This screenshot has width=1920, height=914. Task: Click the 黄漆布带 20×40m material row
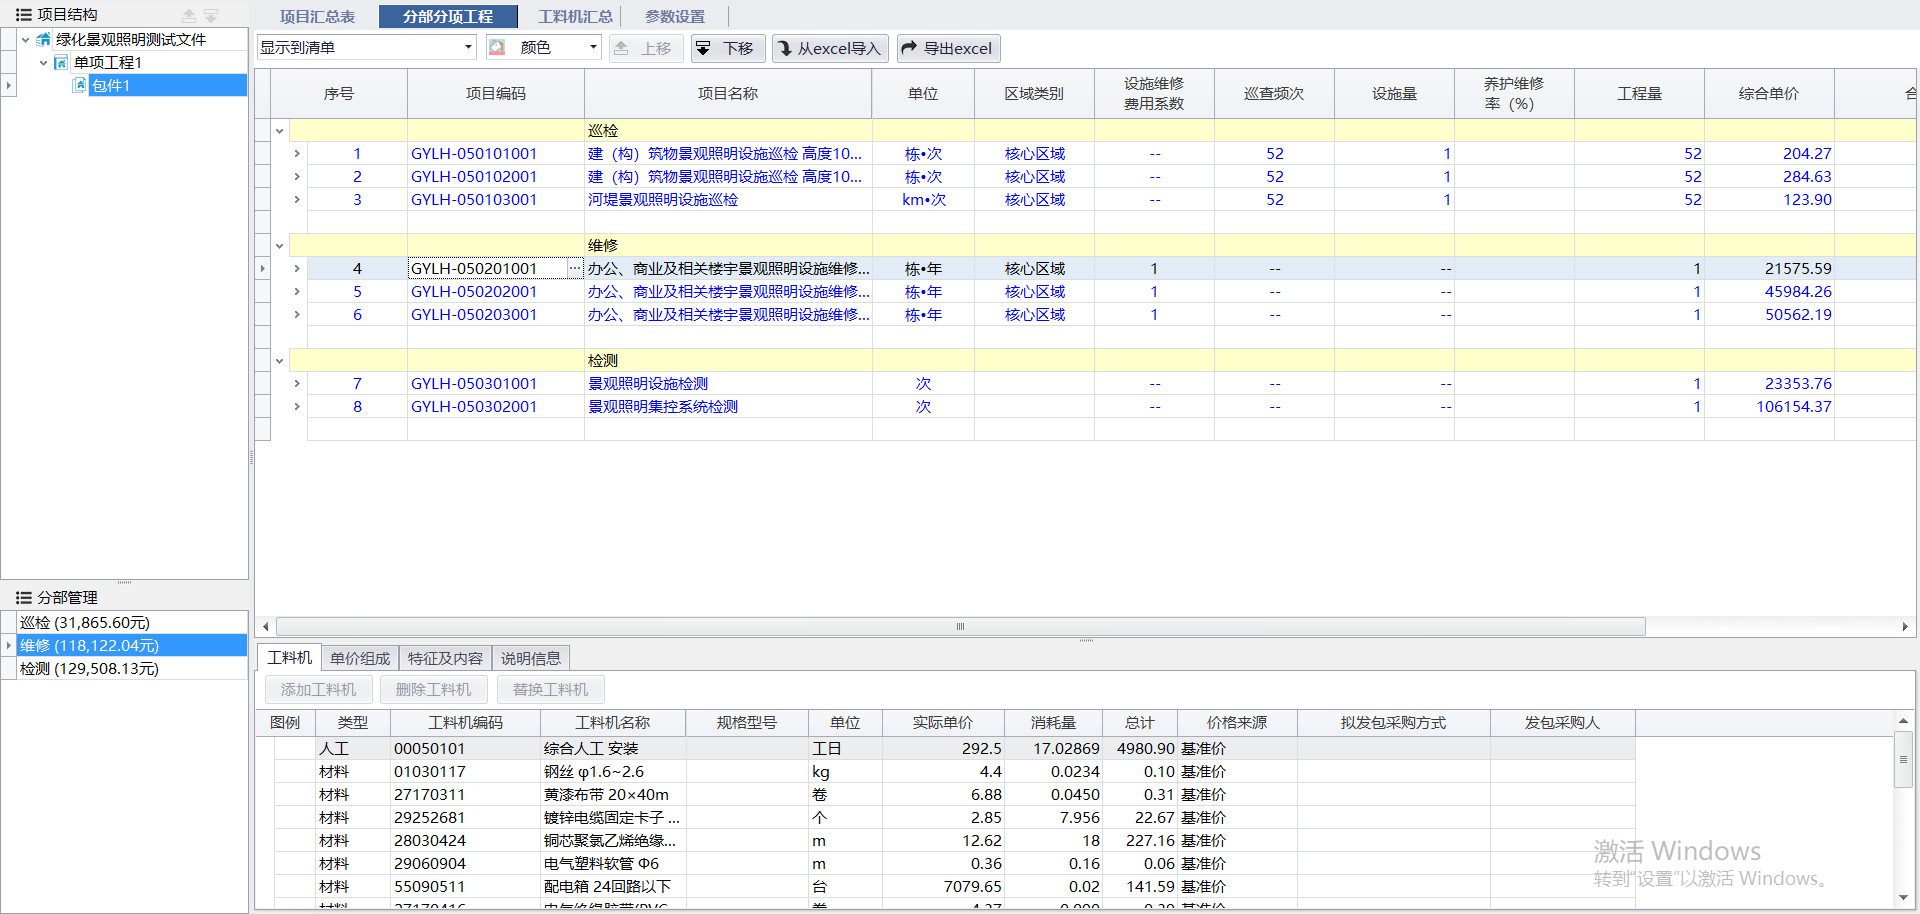pos(955,794)
